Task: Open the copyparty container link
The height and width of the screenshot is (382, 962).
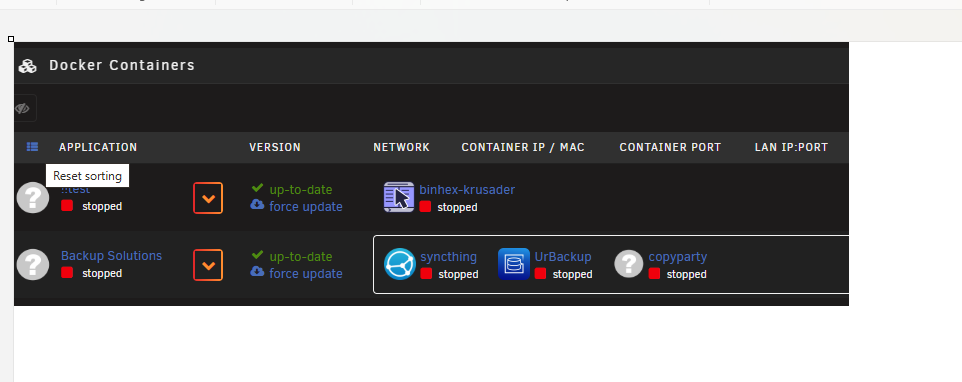Action: coord(677,256)
